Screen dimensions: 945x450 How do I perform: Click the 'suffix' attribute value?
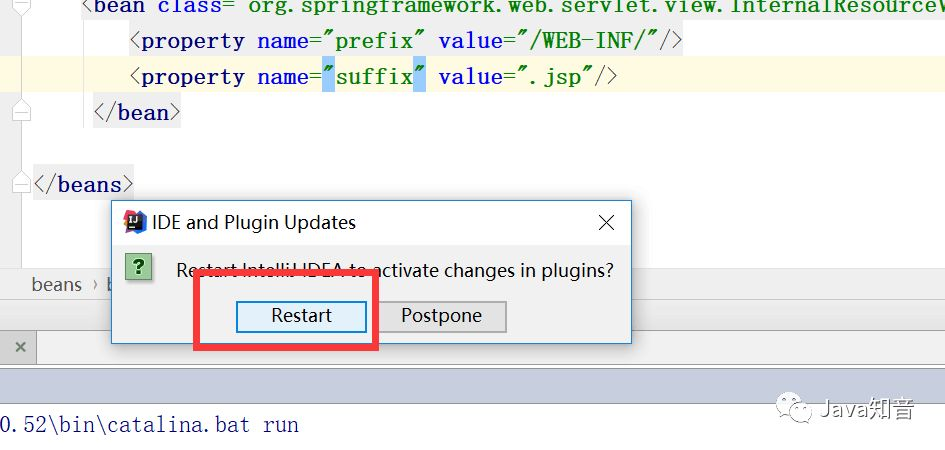click(374, 77)
